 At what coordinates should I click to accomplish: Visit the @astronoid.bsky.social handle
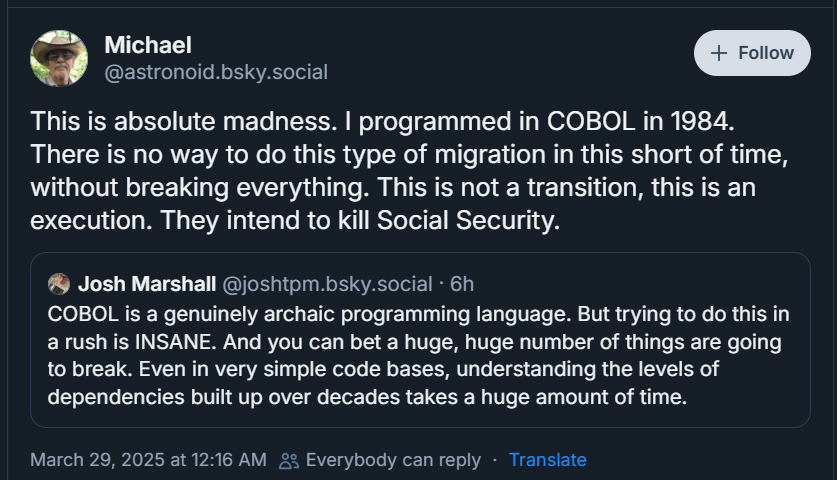(216, 72)
